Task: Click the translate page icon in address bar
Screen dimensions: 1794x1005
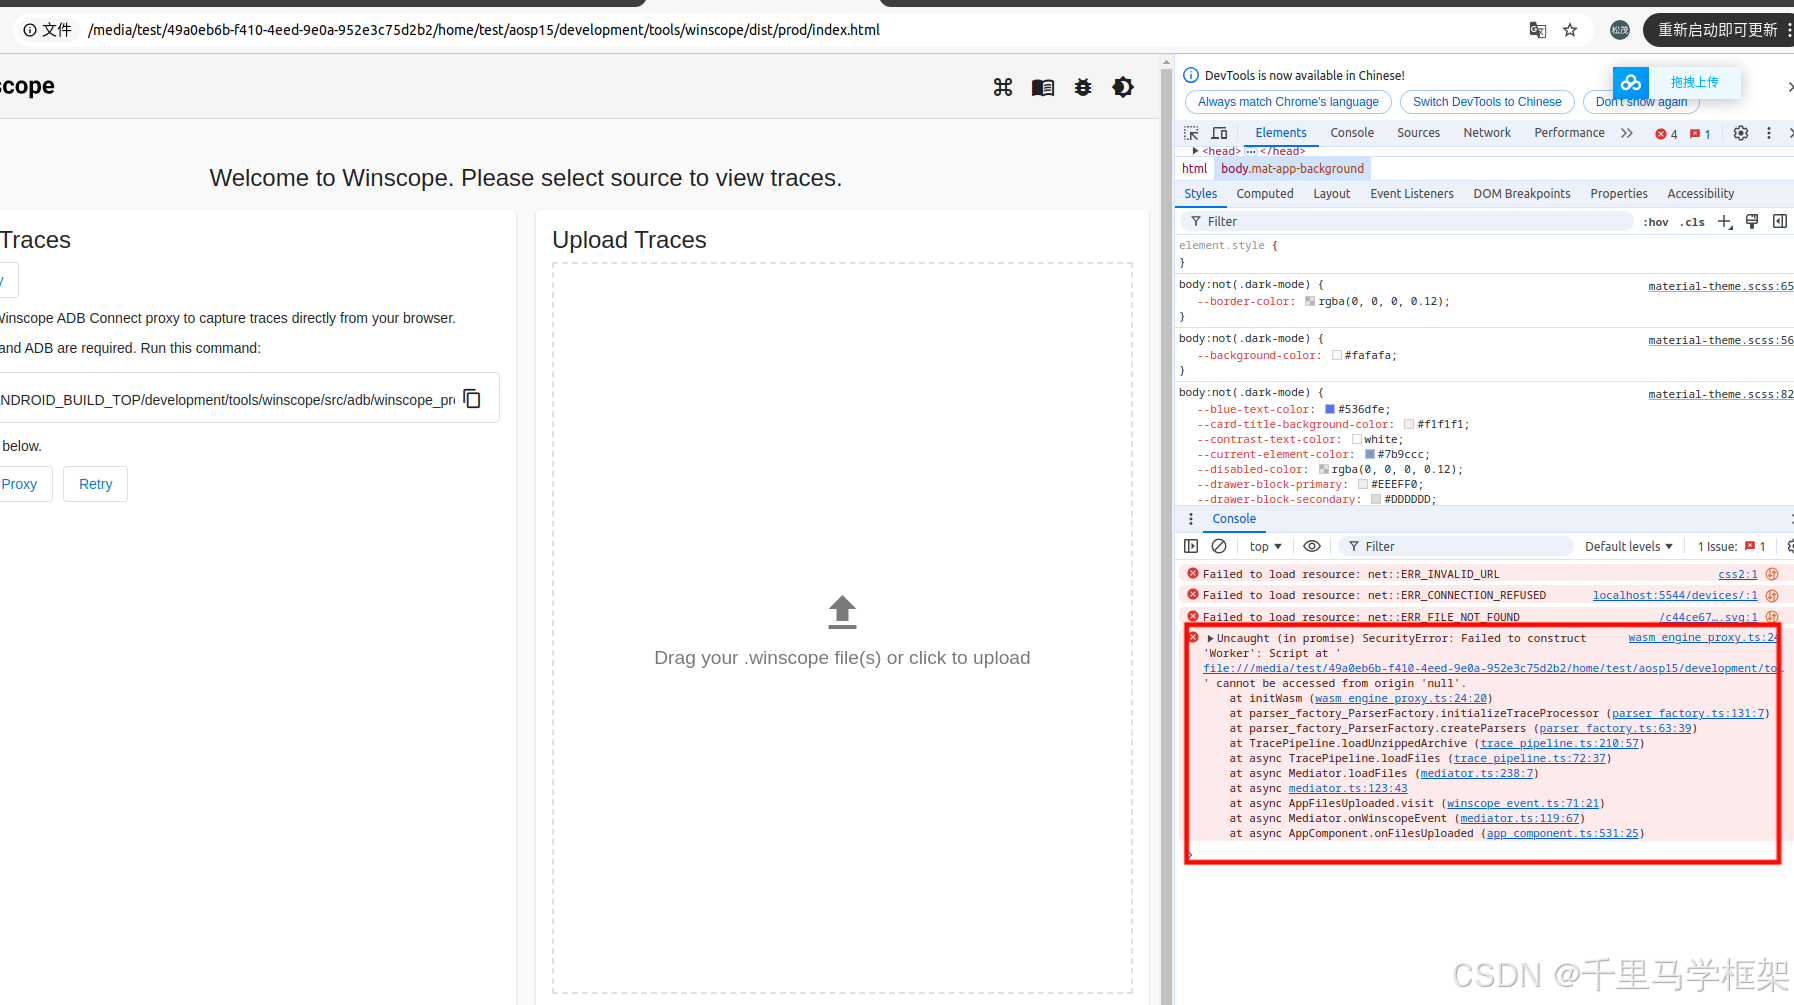Action: 1538,30
